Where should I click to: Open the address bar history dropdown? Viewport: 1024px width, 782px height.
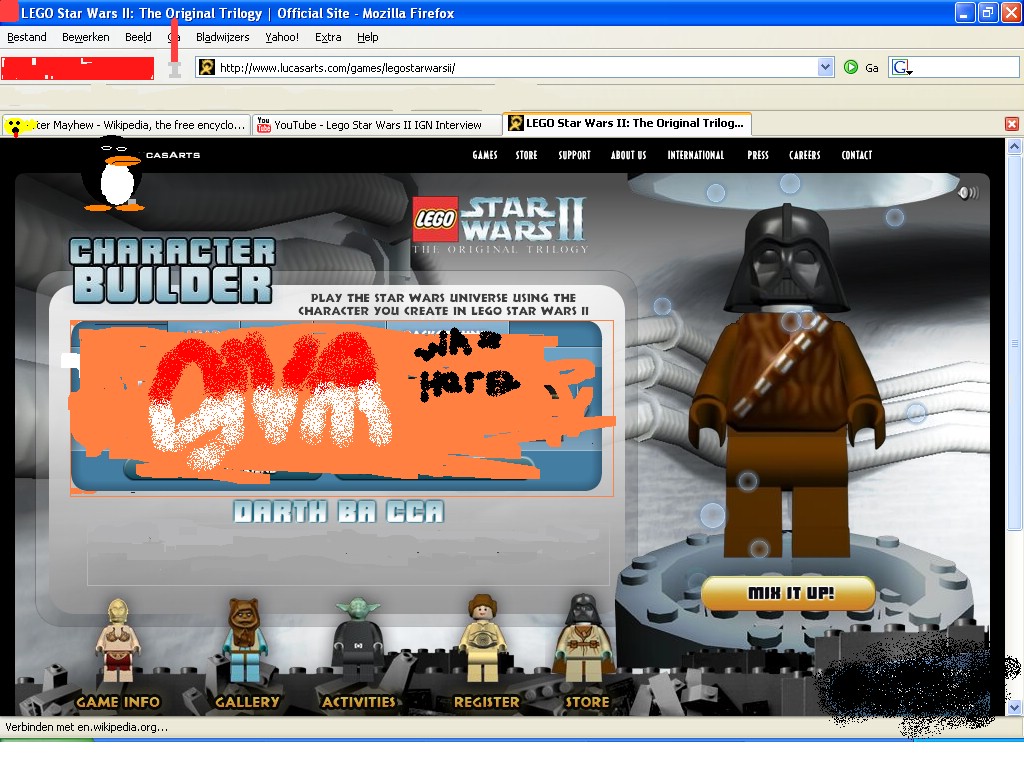point(825,66)
